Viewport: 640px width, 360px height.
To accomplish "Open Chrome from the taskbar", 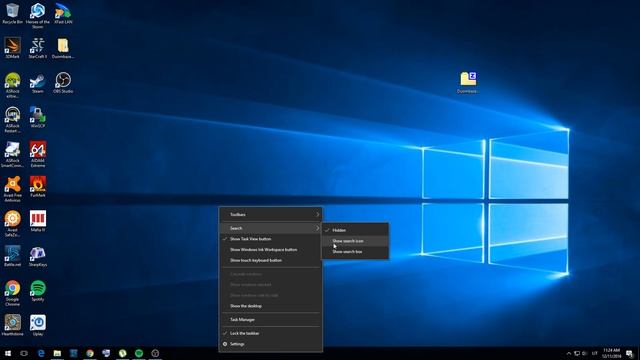I will [x=90, y=353].
